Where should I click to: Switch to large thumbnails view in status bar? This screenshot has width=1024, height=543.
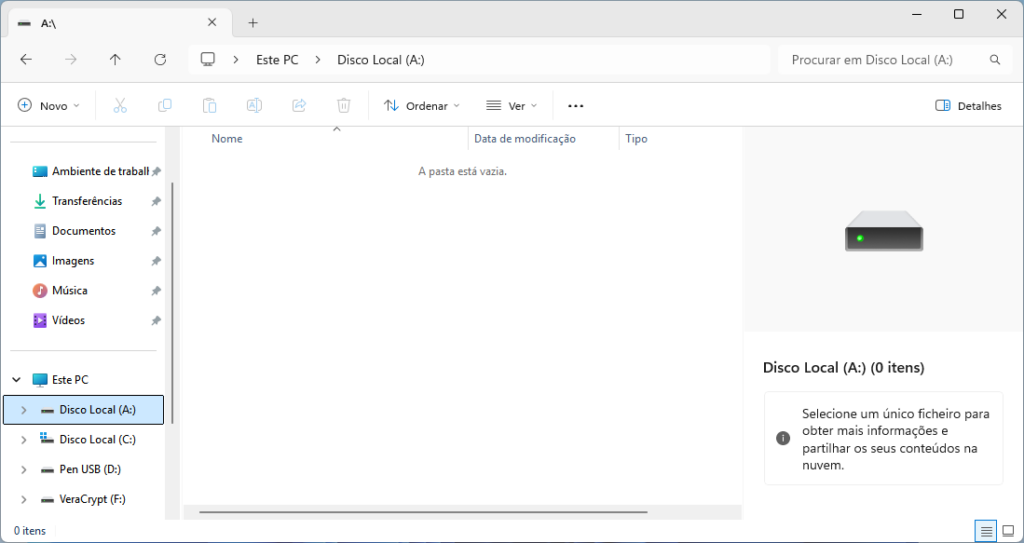click(1008, 530)
